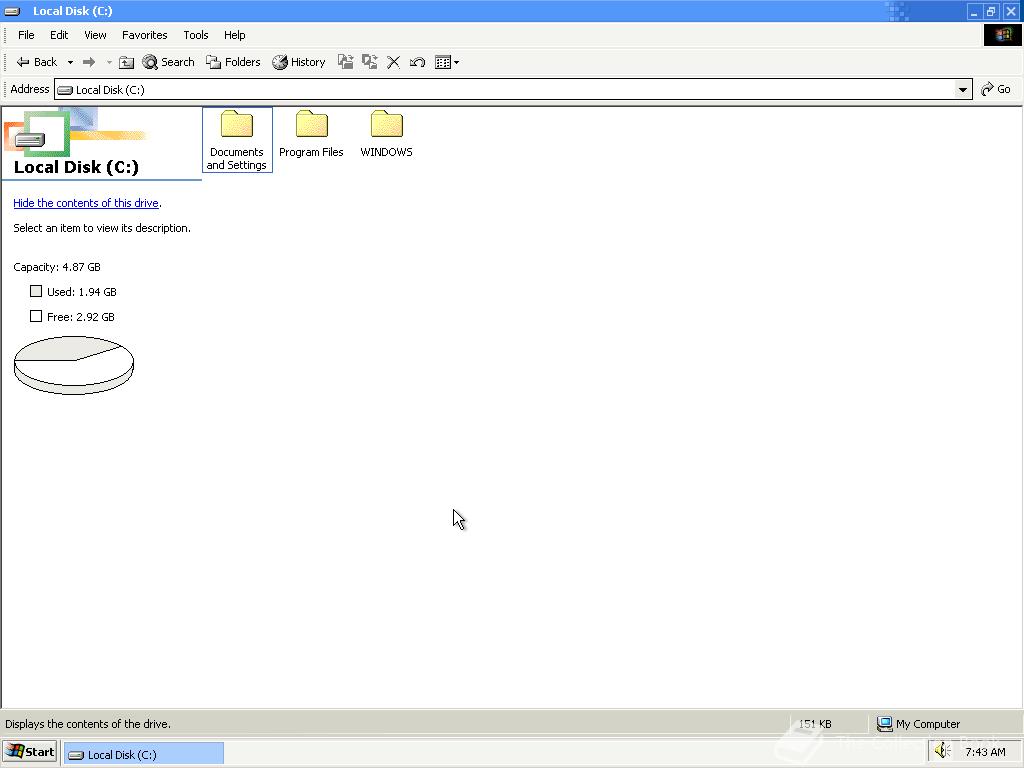Click the drive icon in title bar
This screenshot has height=768, width=1024.
(13, 11)
